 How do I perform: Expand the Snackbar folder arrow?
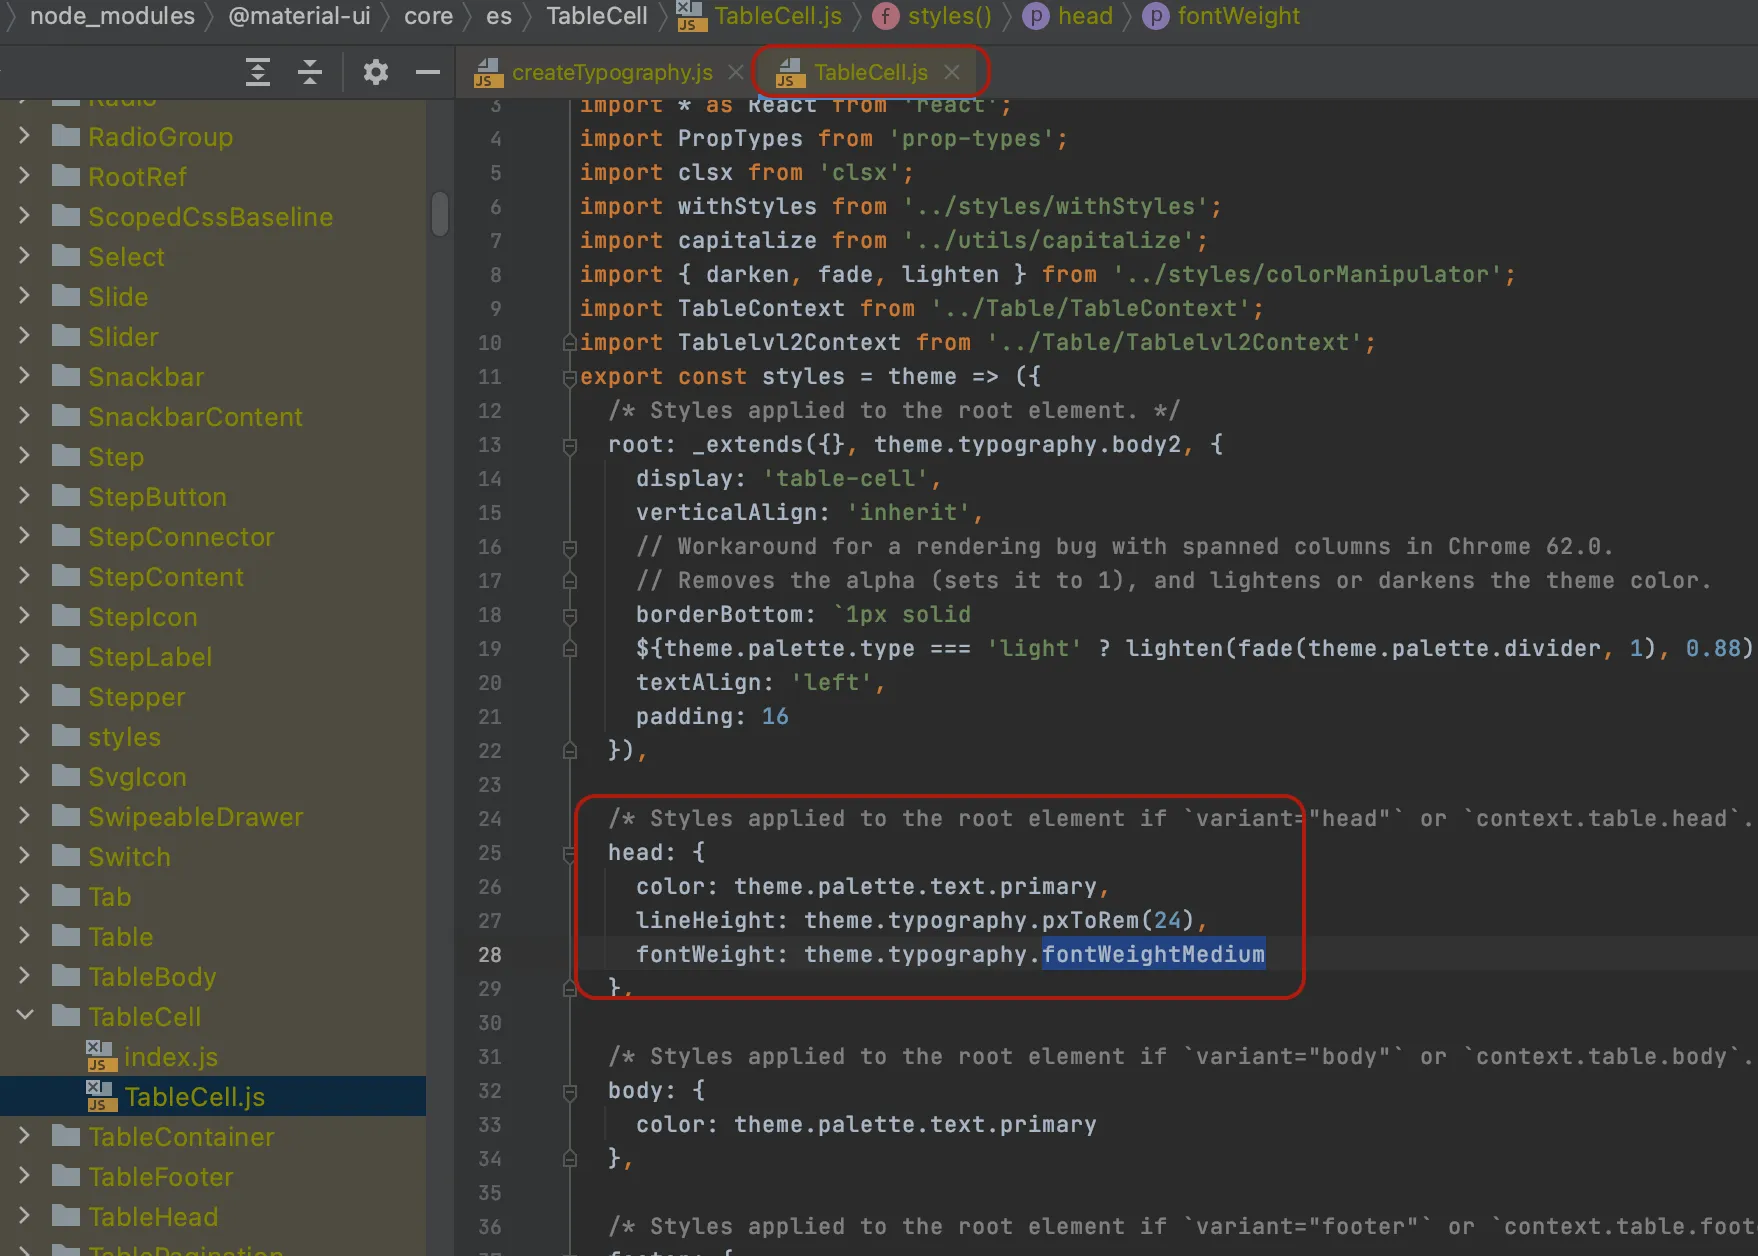click(25, 376)
